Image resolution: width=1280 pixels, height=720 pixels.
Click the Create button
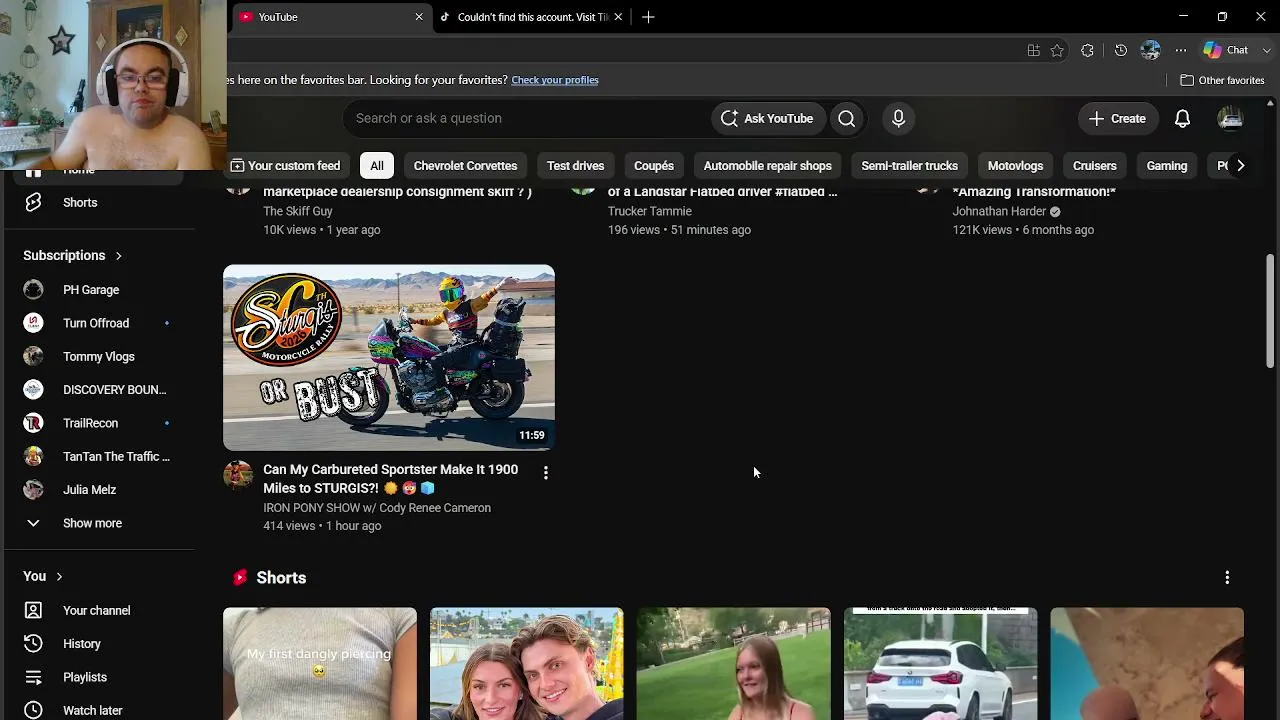(x=1117, y=118)
